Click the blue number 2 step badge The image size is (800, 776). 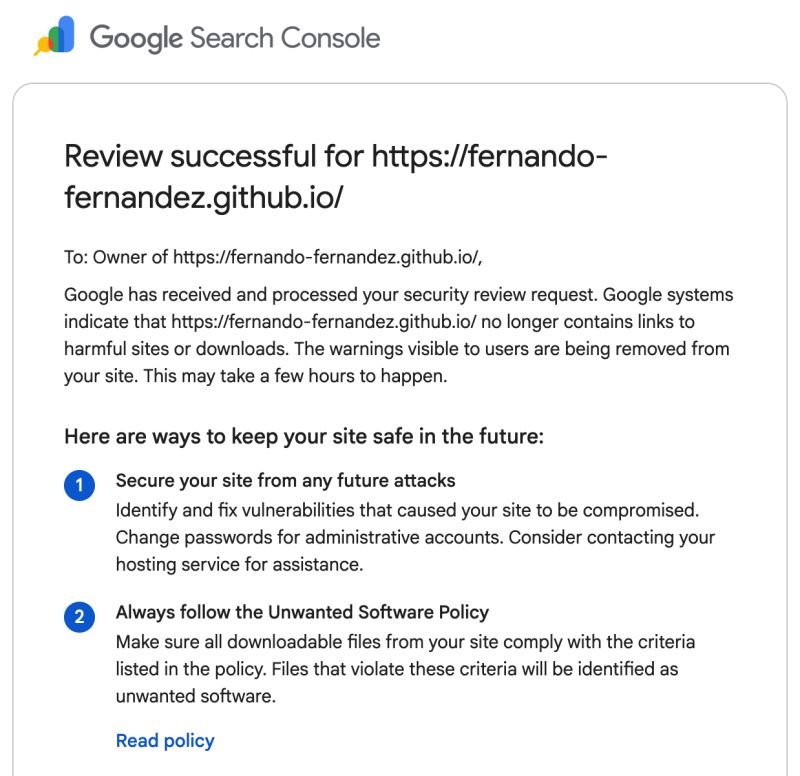tap(79, 616)
